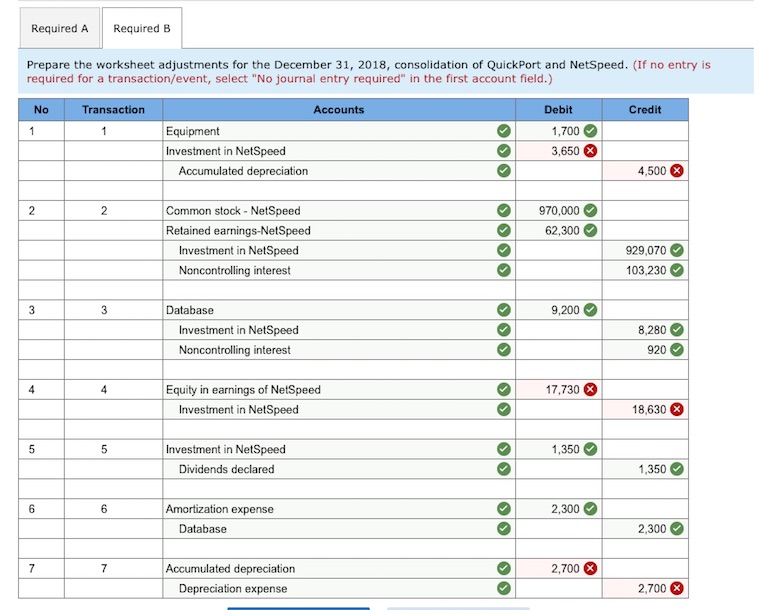759x610 pixels.
Task: Click green check in Common stock - NetSpeed row
Action: pyautogui.click(x=504, y=211)
